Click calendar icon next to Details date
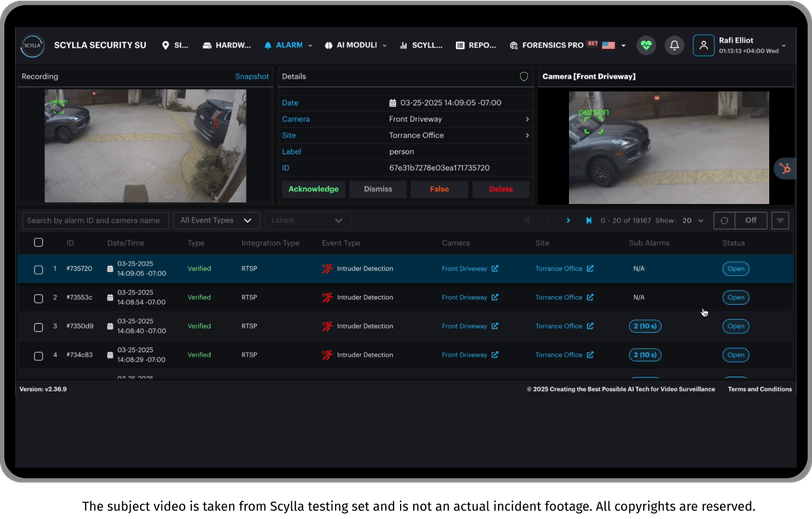Screen dimensions: 812x519 pos(393,103)
